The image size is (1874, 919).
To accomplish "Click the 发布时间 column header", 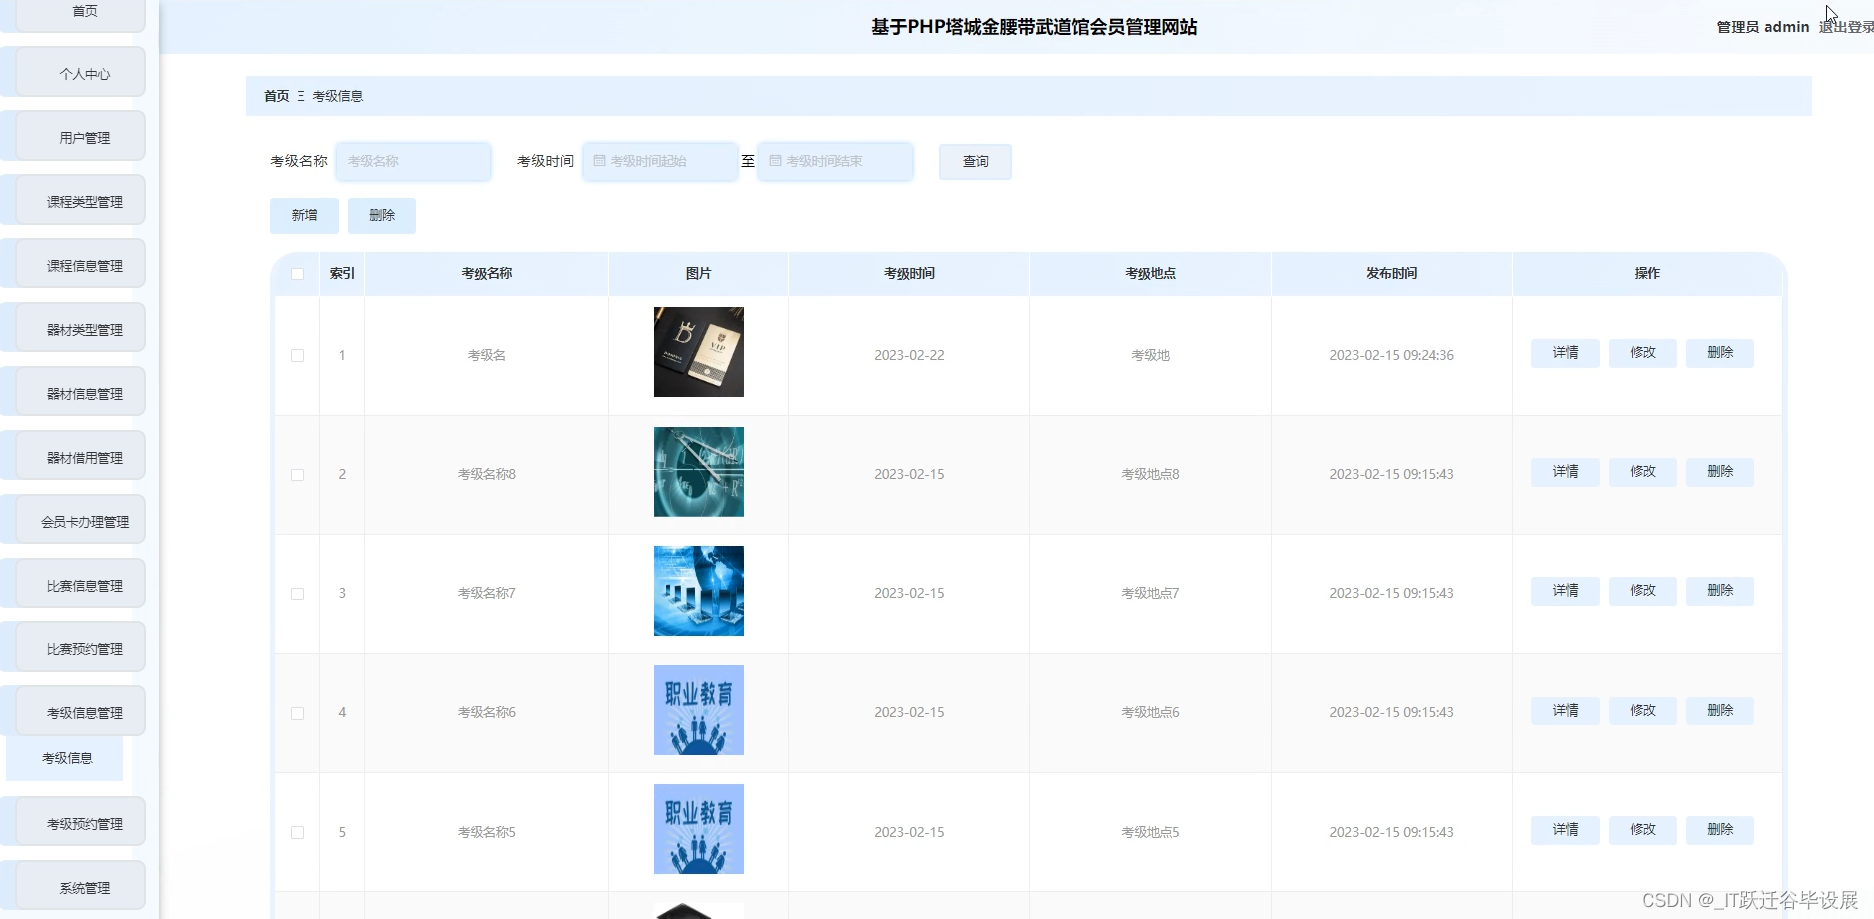I will pos(1391,274).
